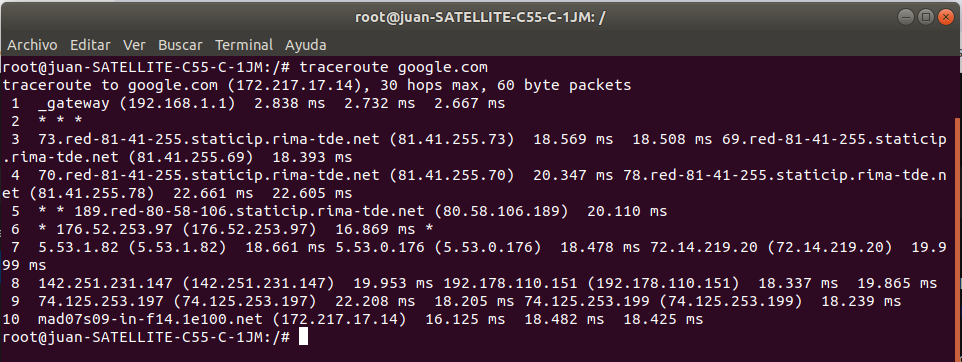Open the Editar menu
Image resolution: width=962 pixels, height=362 pixels.
90,45
